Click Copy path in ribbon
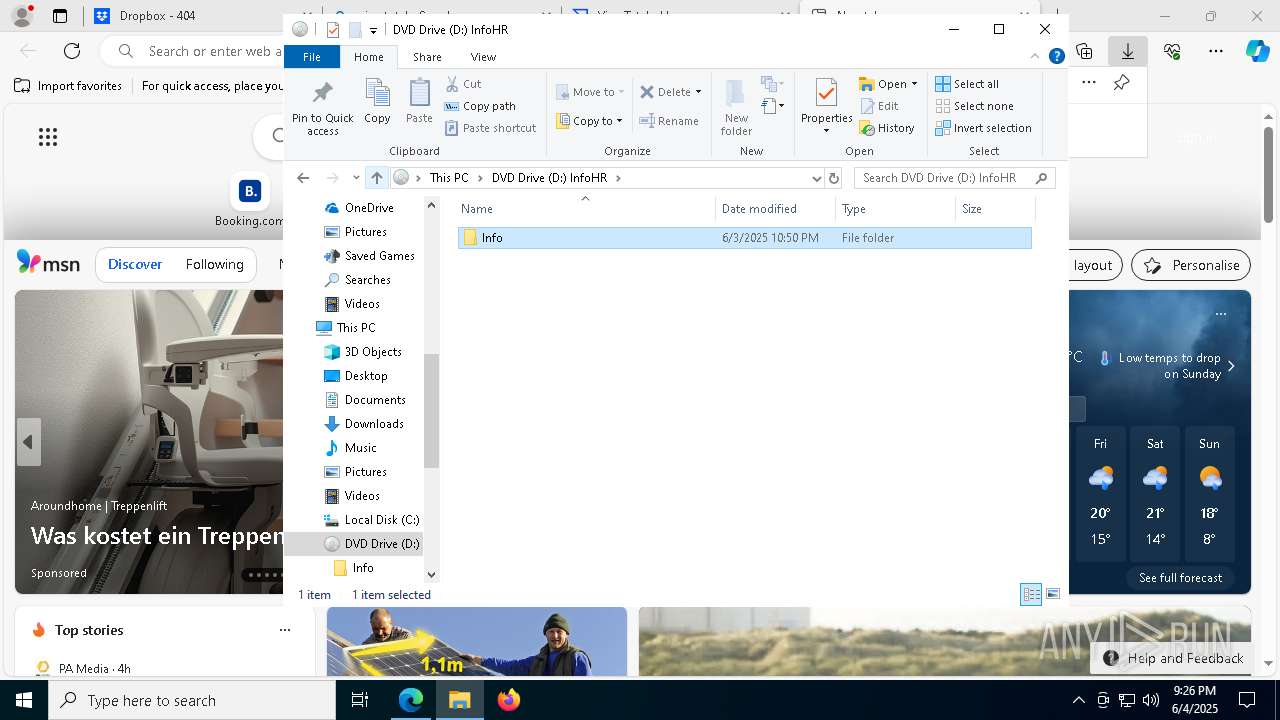The height and width of the screenshot is (720, 1280). pos(480,106)
